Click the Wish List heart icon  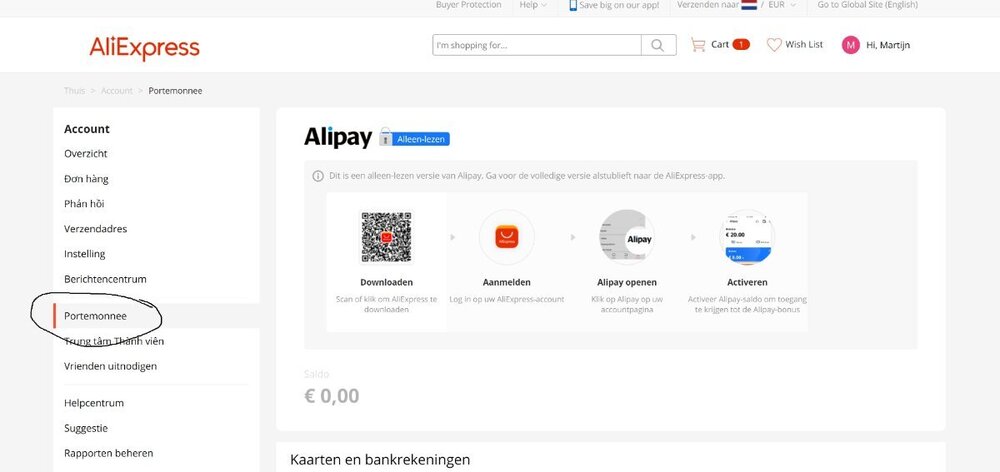click(x=774, y=45)
